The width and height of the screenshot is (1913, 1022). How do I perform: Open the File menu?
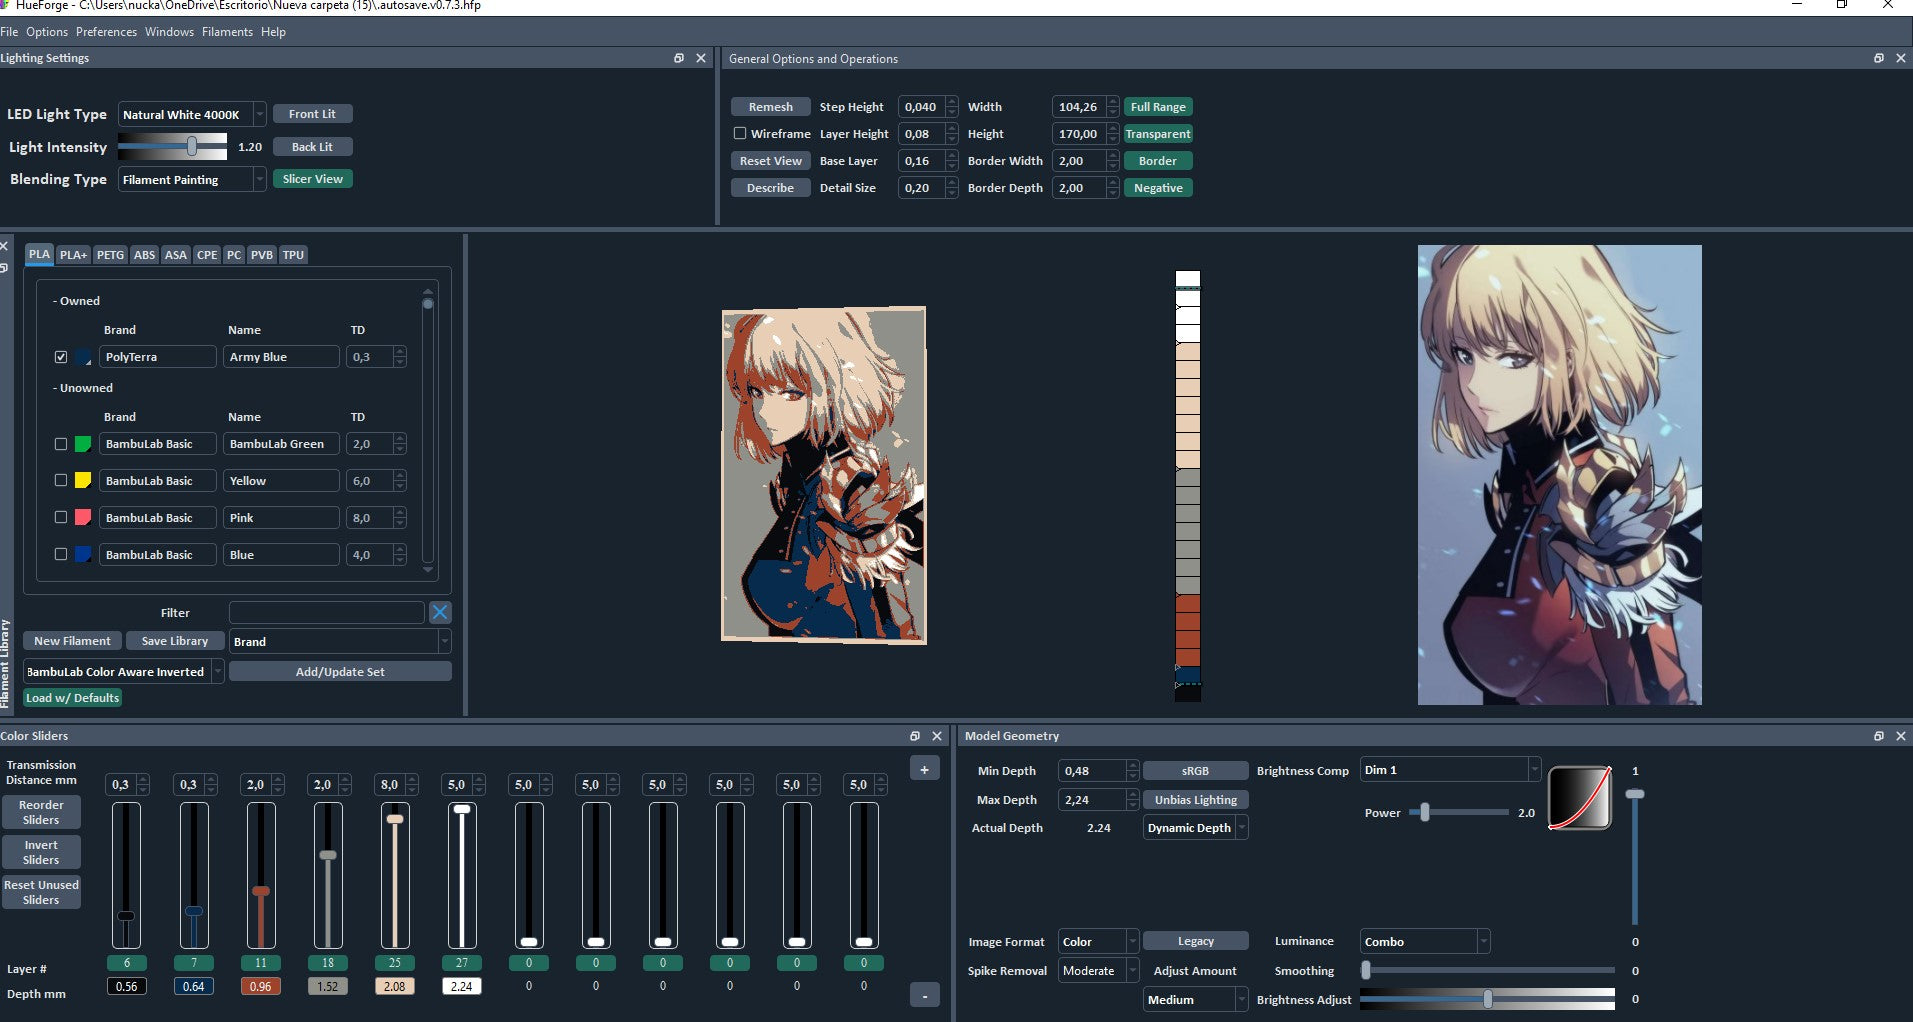pyautogui.click(x=9, y=32)
